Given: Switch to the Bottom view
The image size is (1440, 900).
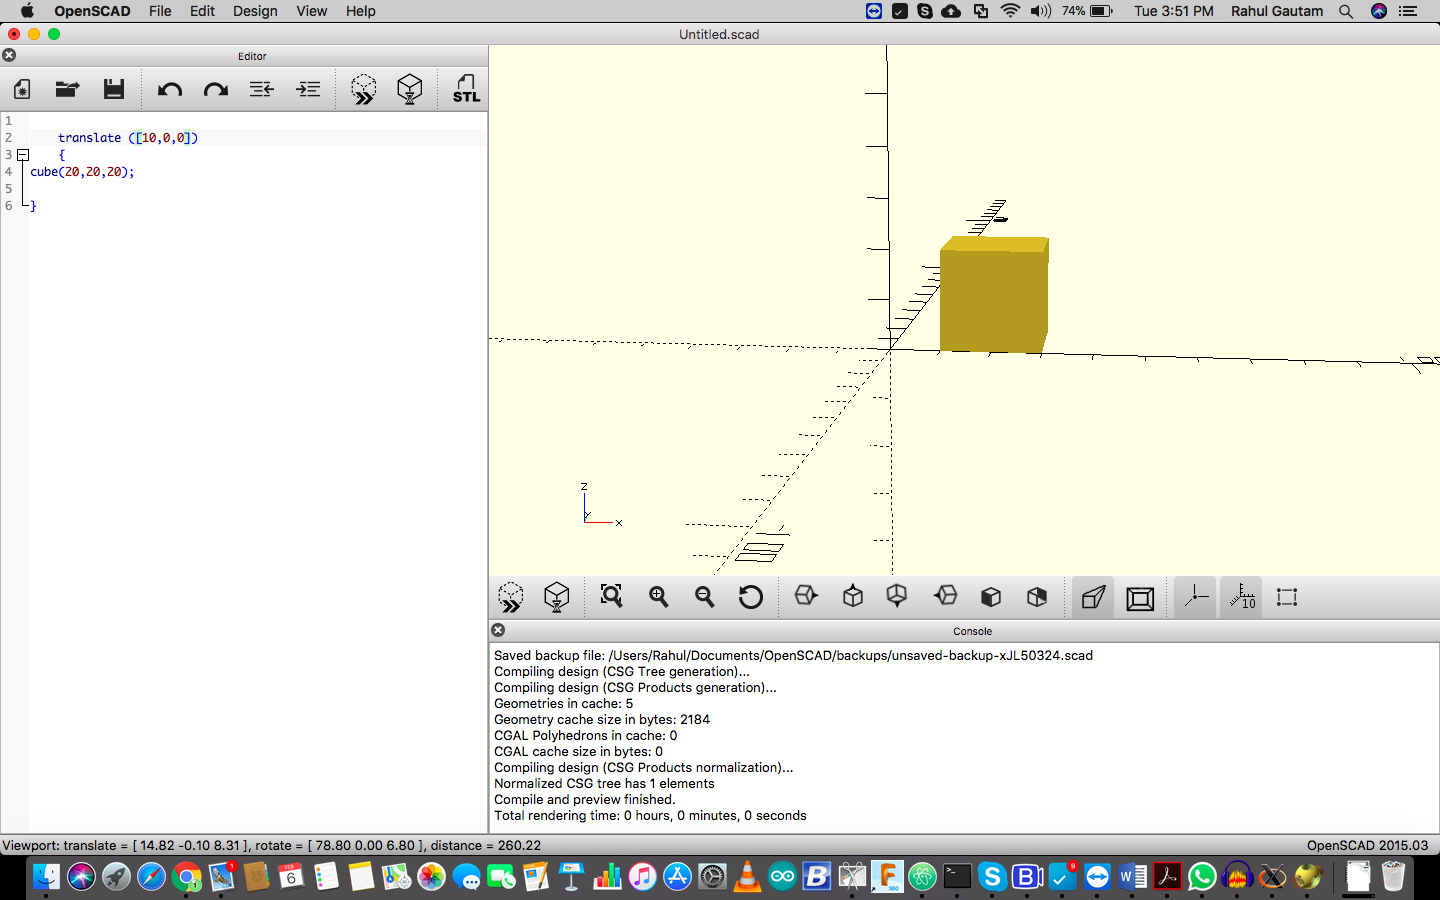Looking at the screenshot, I should pyautogui.click(x=897, y=597).
